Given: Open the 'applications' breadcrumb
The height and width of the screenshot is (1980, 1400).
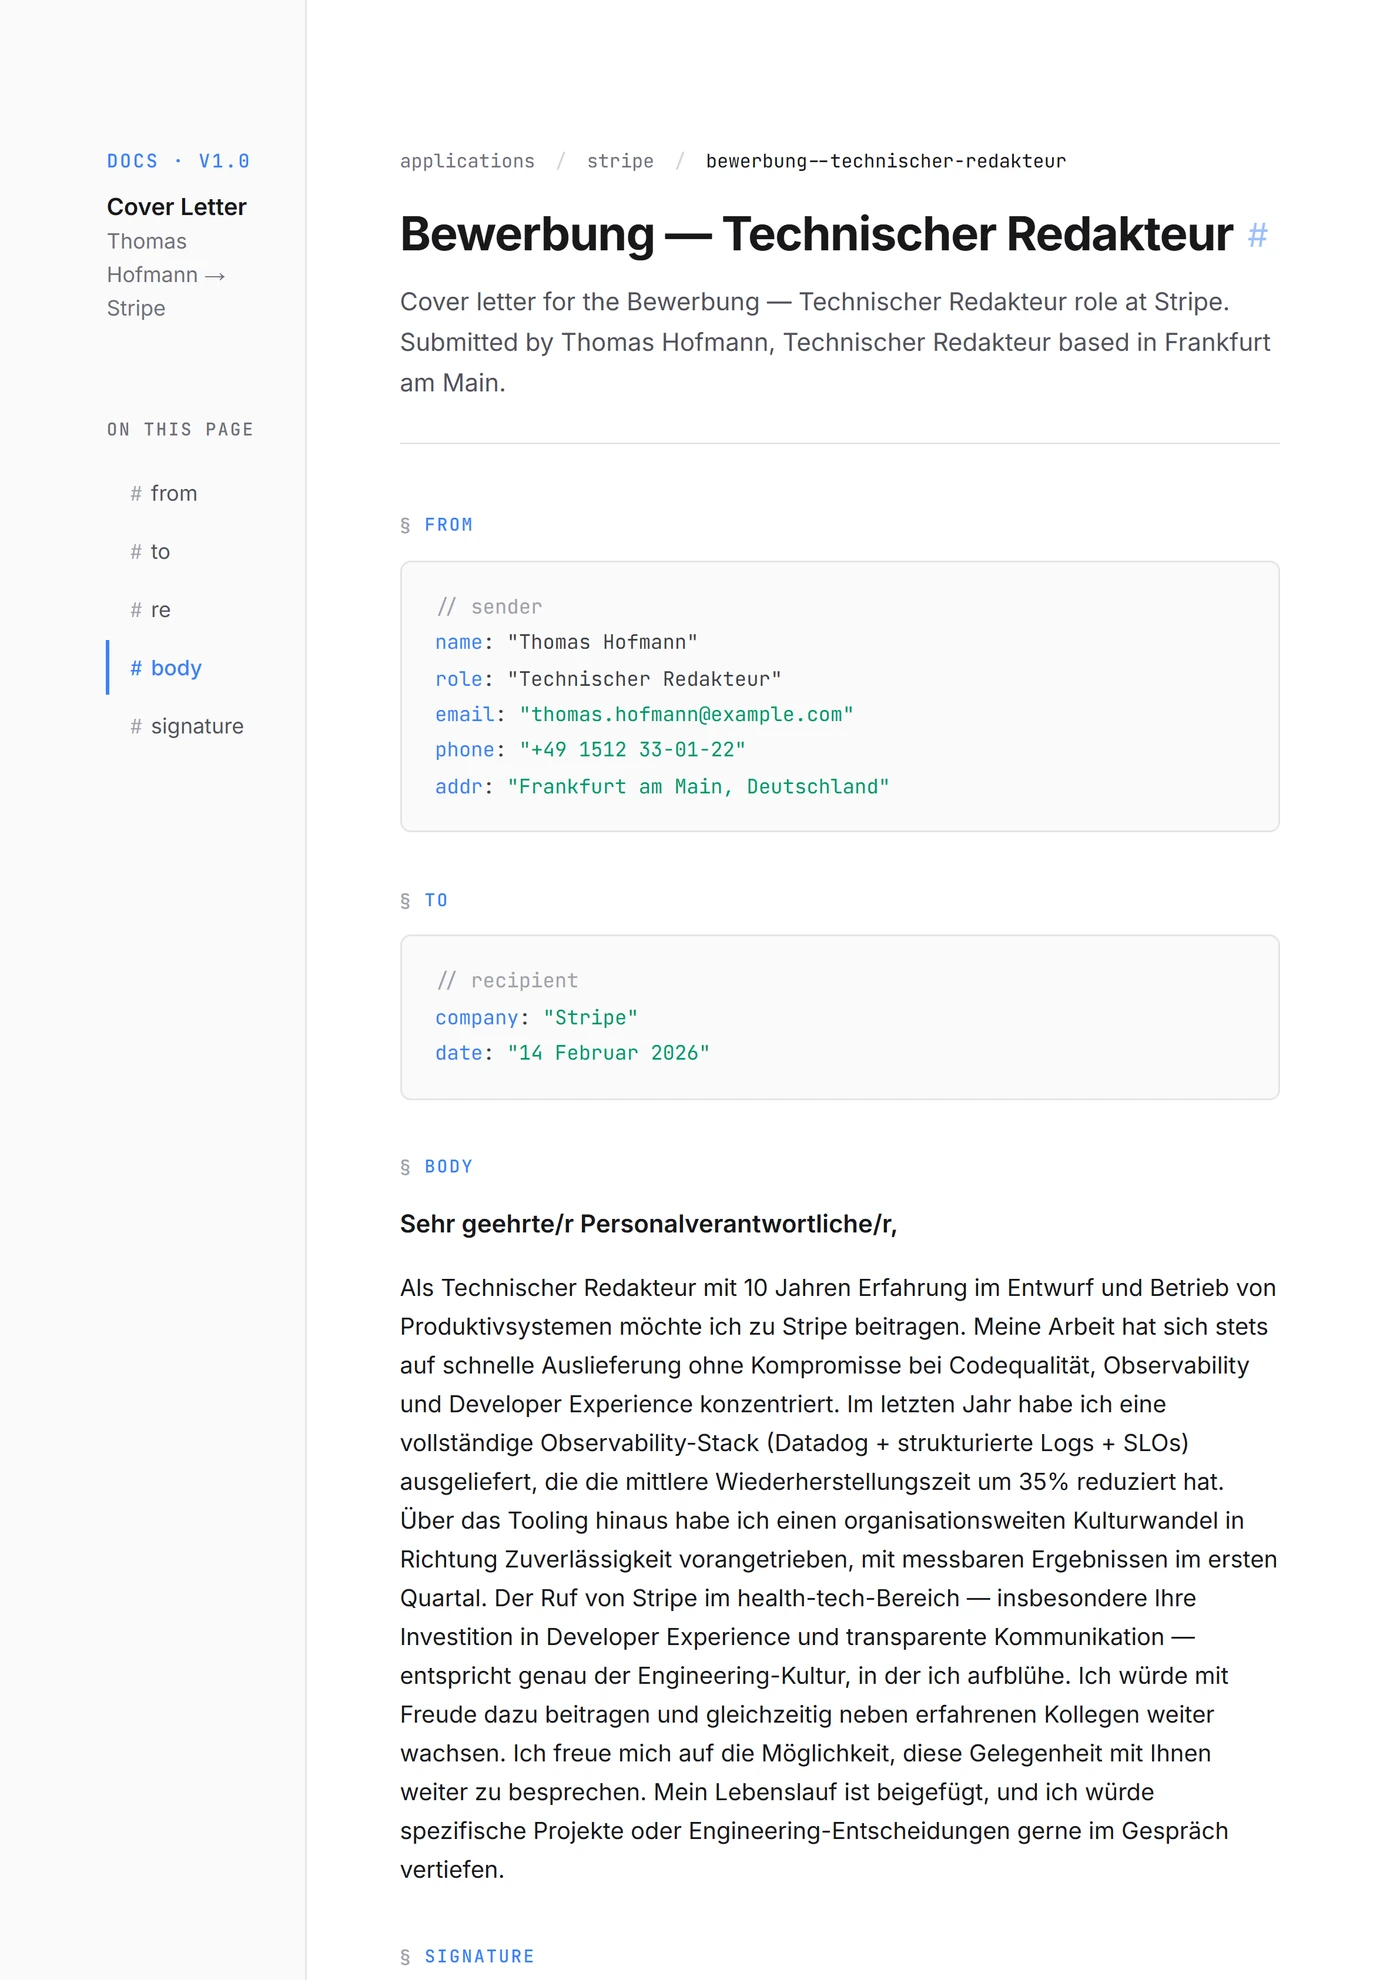Looking at the screenshot, I should tap(467, 161).
